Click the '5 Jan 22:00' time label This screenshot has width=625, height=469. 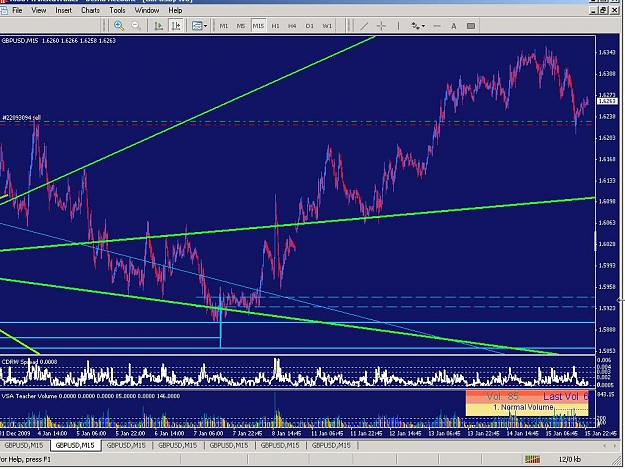tap(130, 433)
